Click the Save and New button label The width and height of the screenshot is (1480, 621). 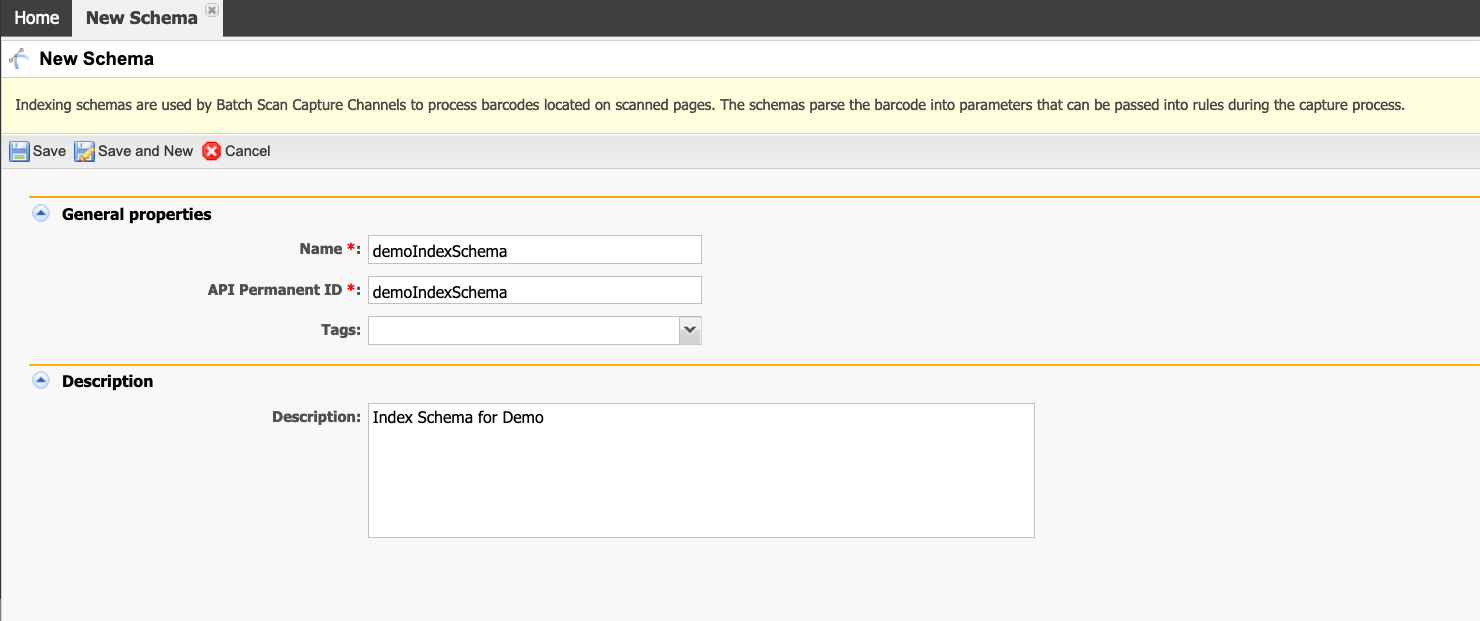pyautogui.click(x=145, y=151)
